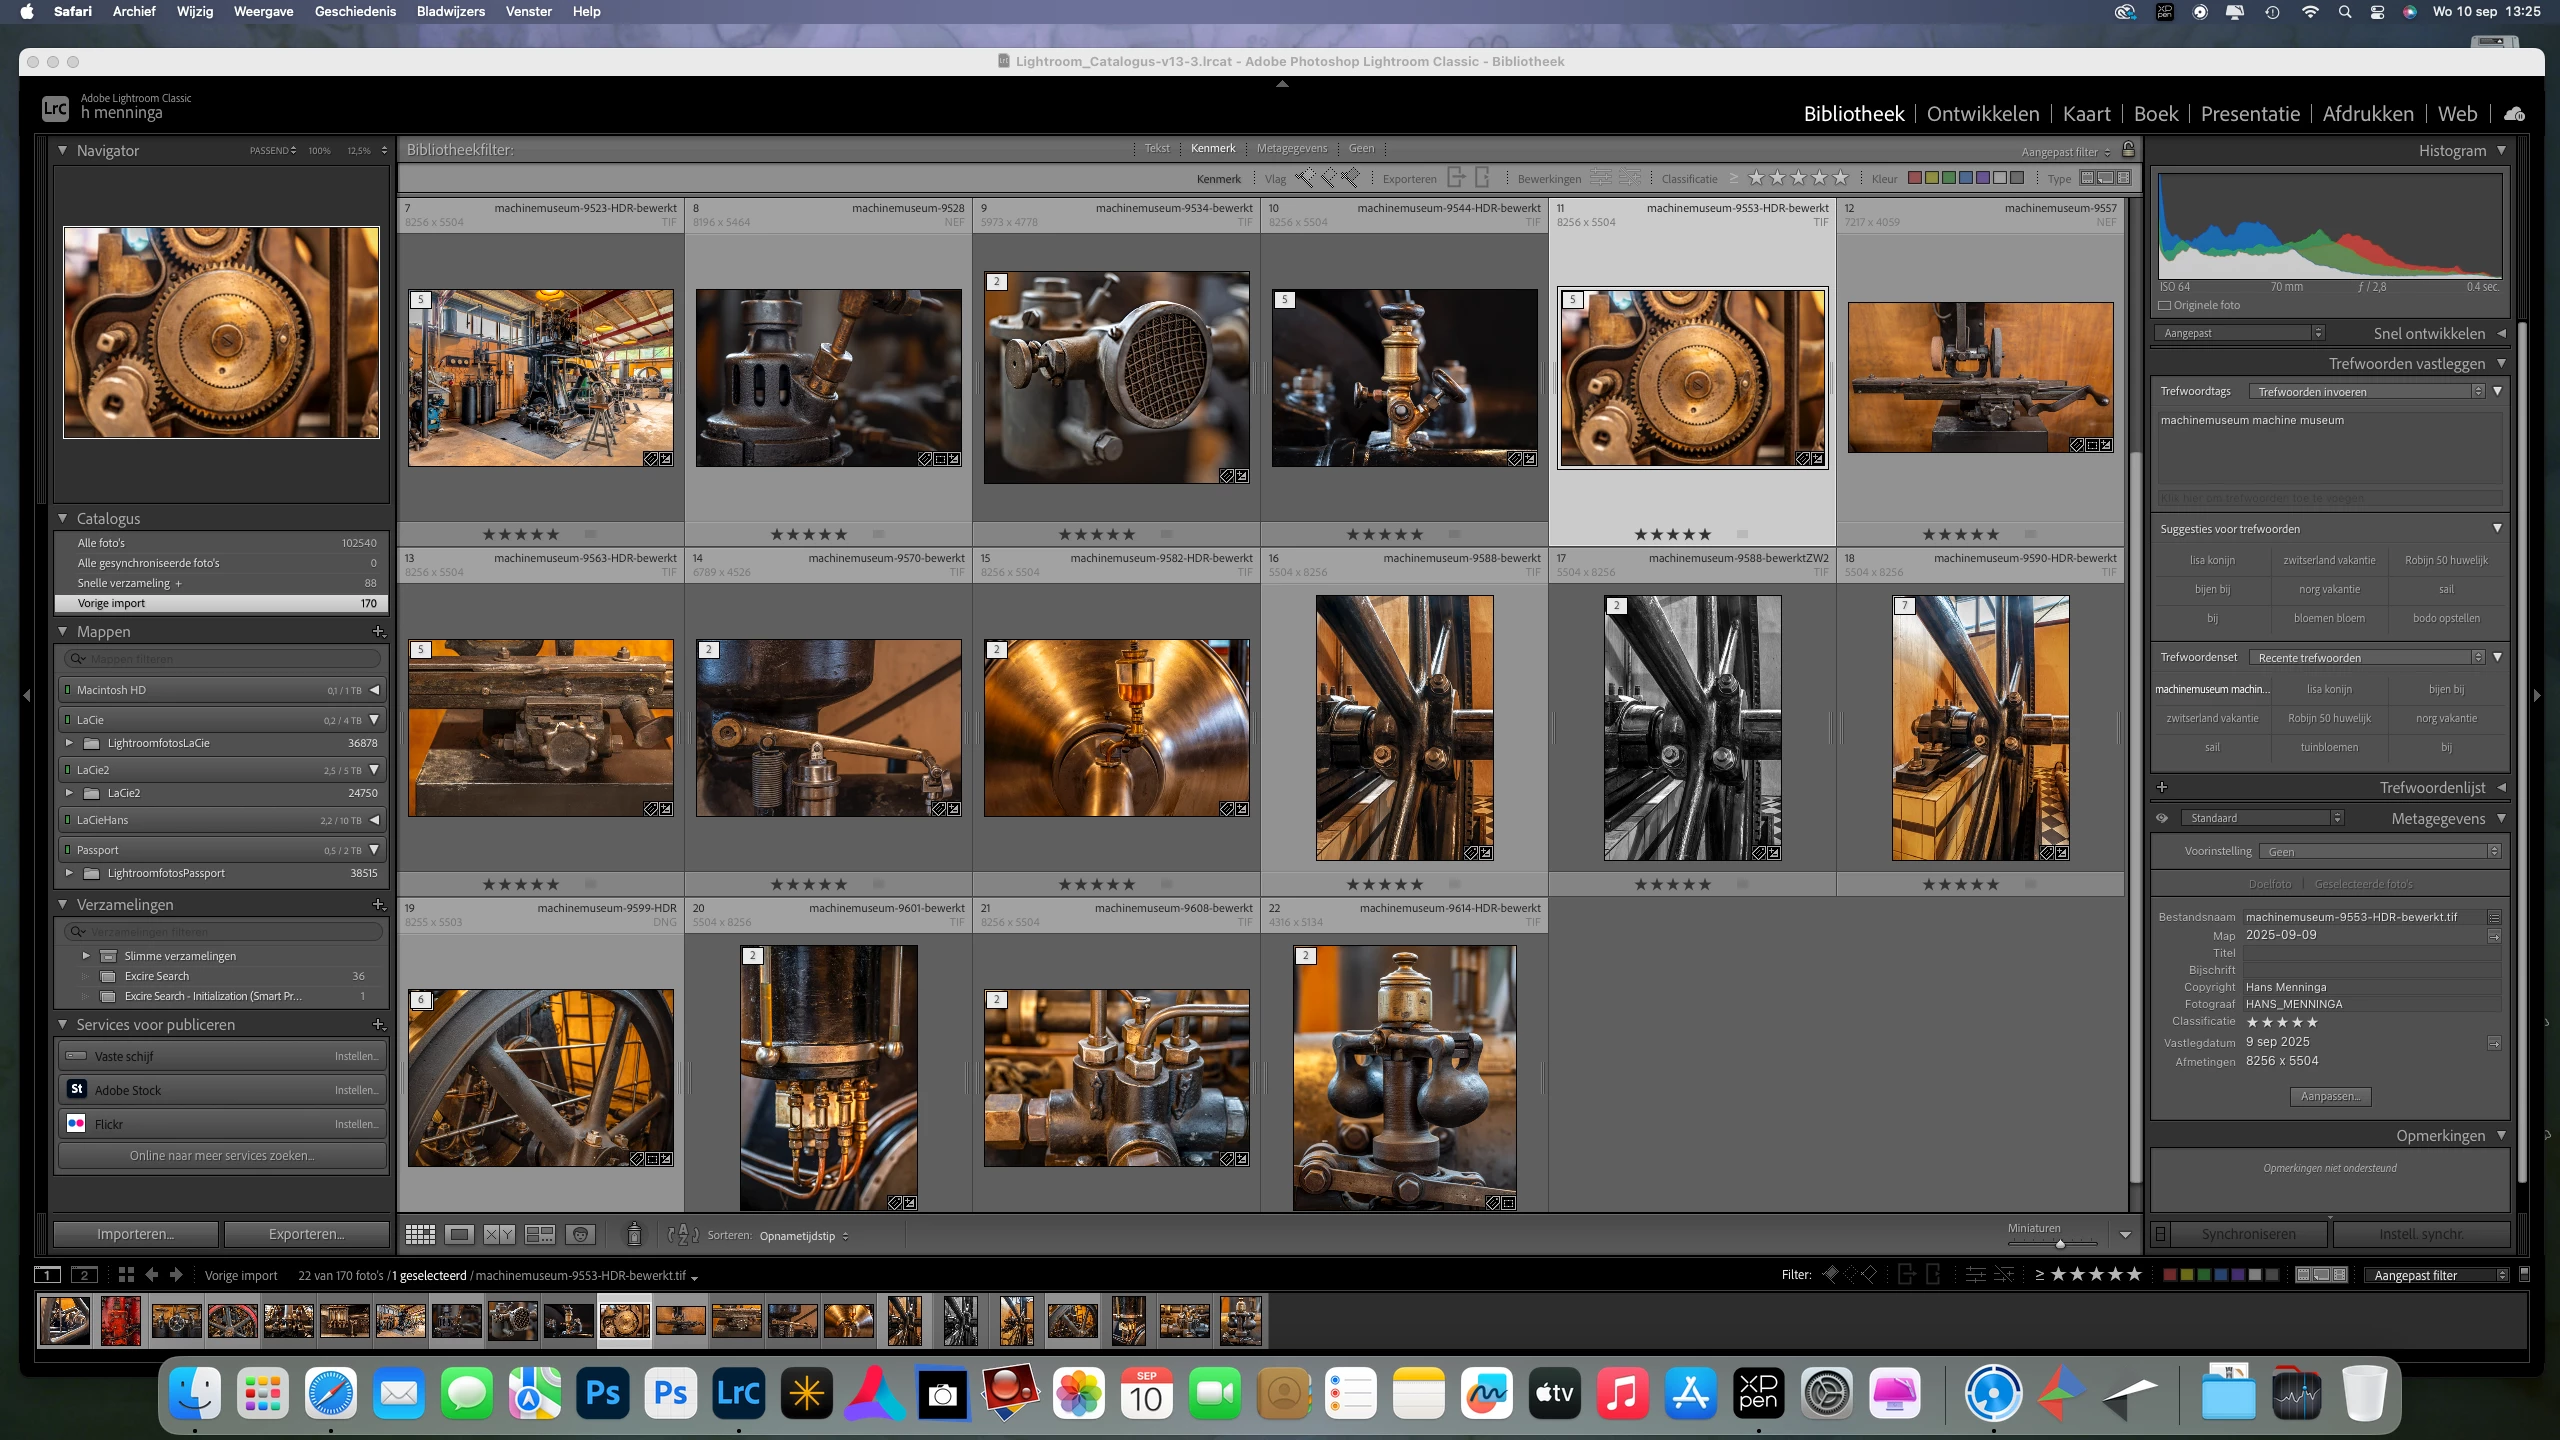Open Compare view (XY) icon
Image resolution: width=2560 pixels, height=1440 pixels.
pos(499,1235)
